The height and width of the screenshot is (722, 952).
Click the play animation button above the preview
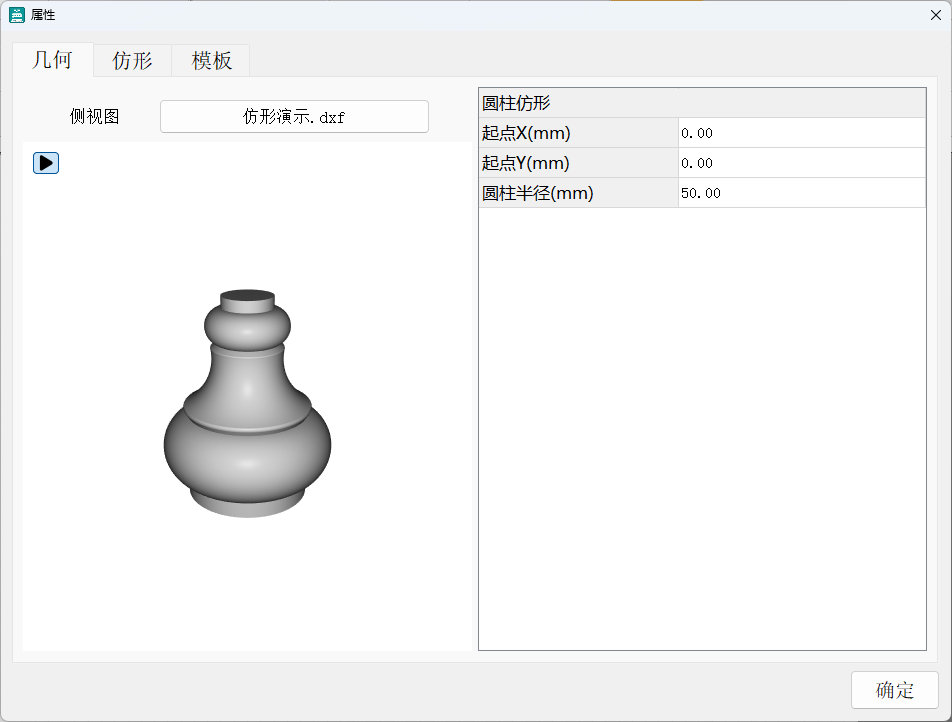[x=46, y=163]
